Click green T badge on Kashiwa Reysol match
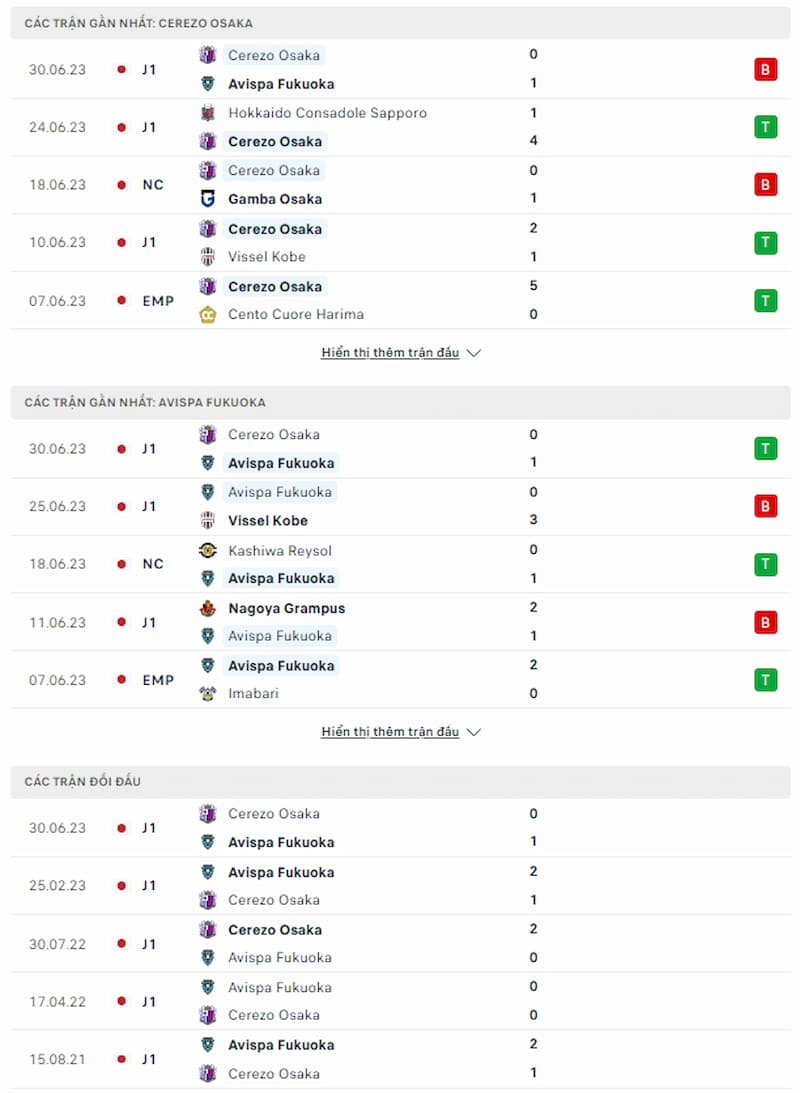800x1093 pixels. (x=765, y=564)
